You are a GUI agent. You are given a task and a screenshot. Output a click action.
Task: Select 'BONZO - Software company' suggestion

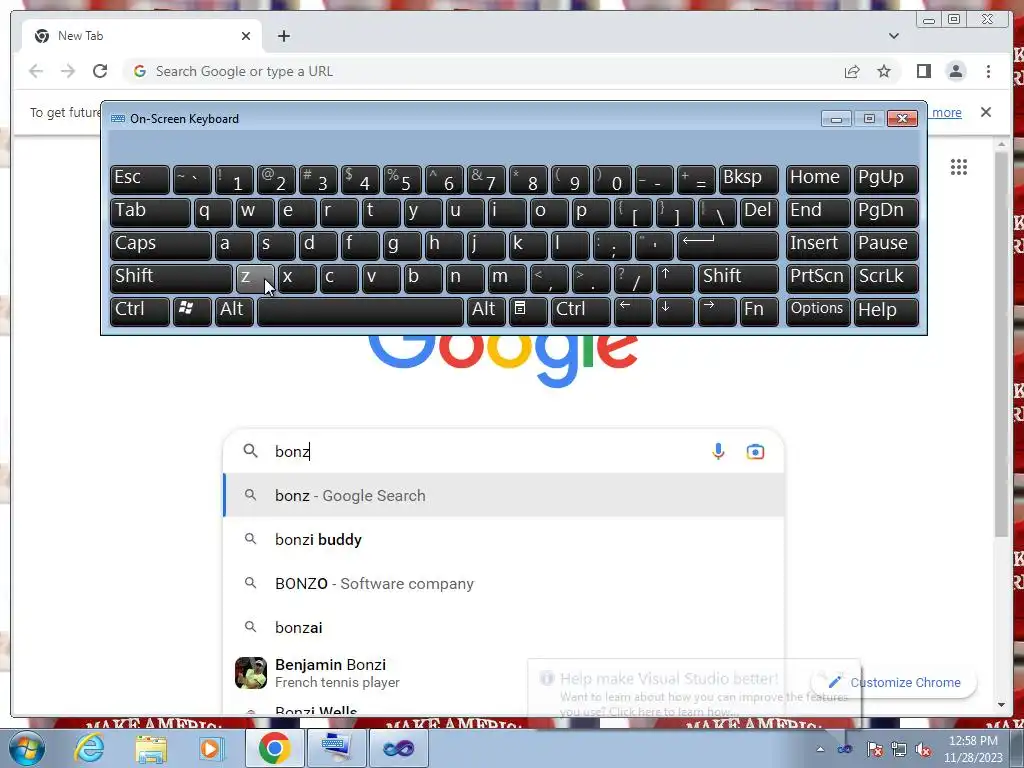coord(503,583)
